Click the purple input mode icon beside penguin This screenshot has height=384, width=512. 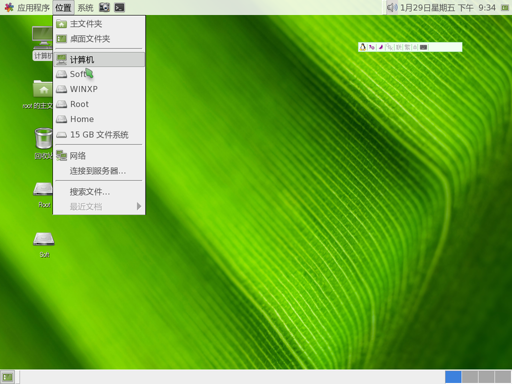click(372, 47)
